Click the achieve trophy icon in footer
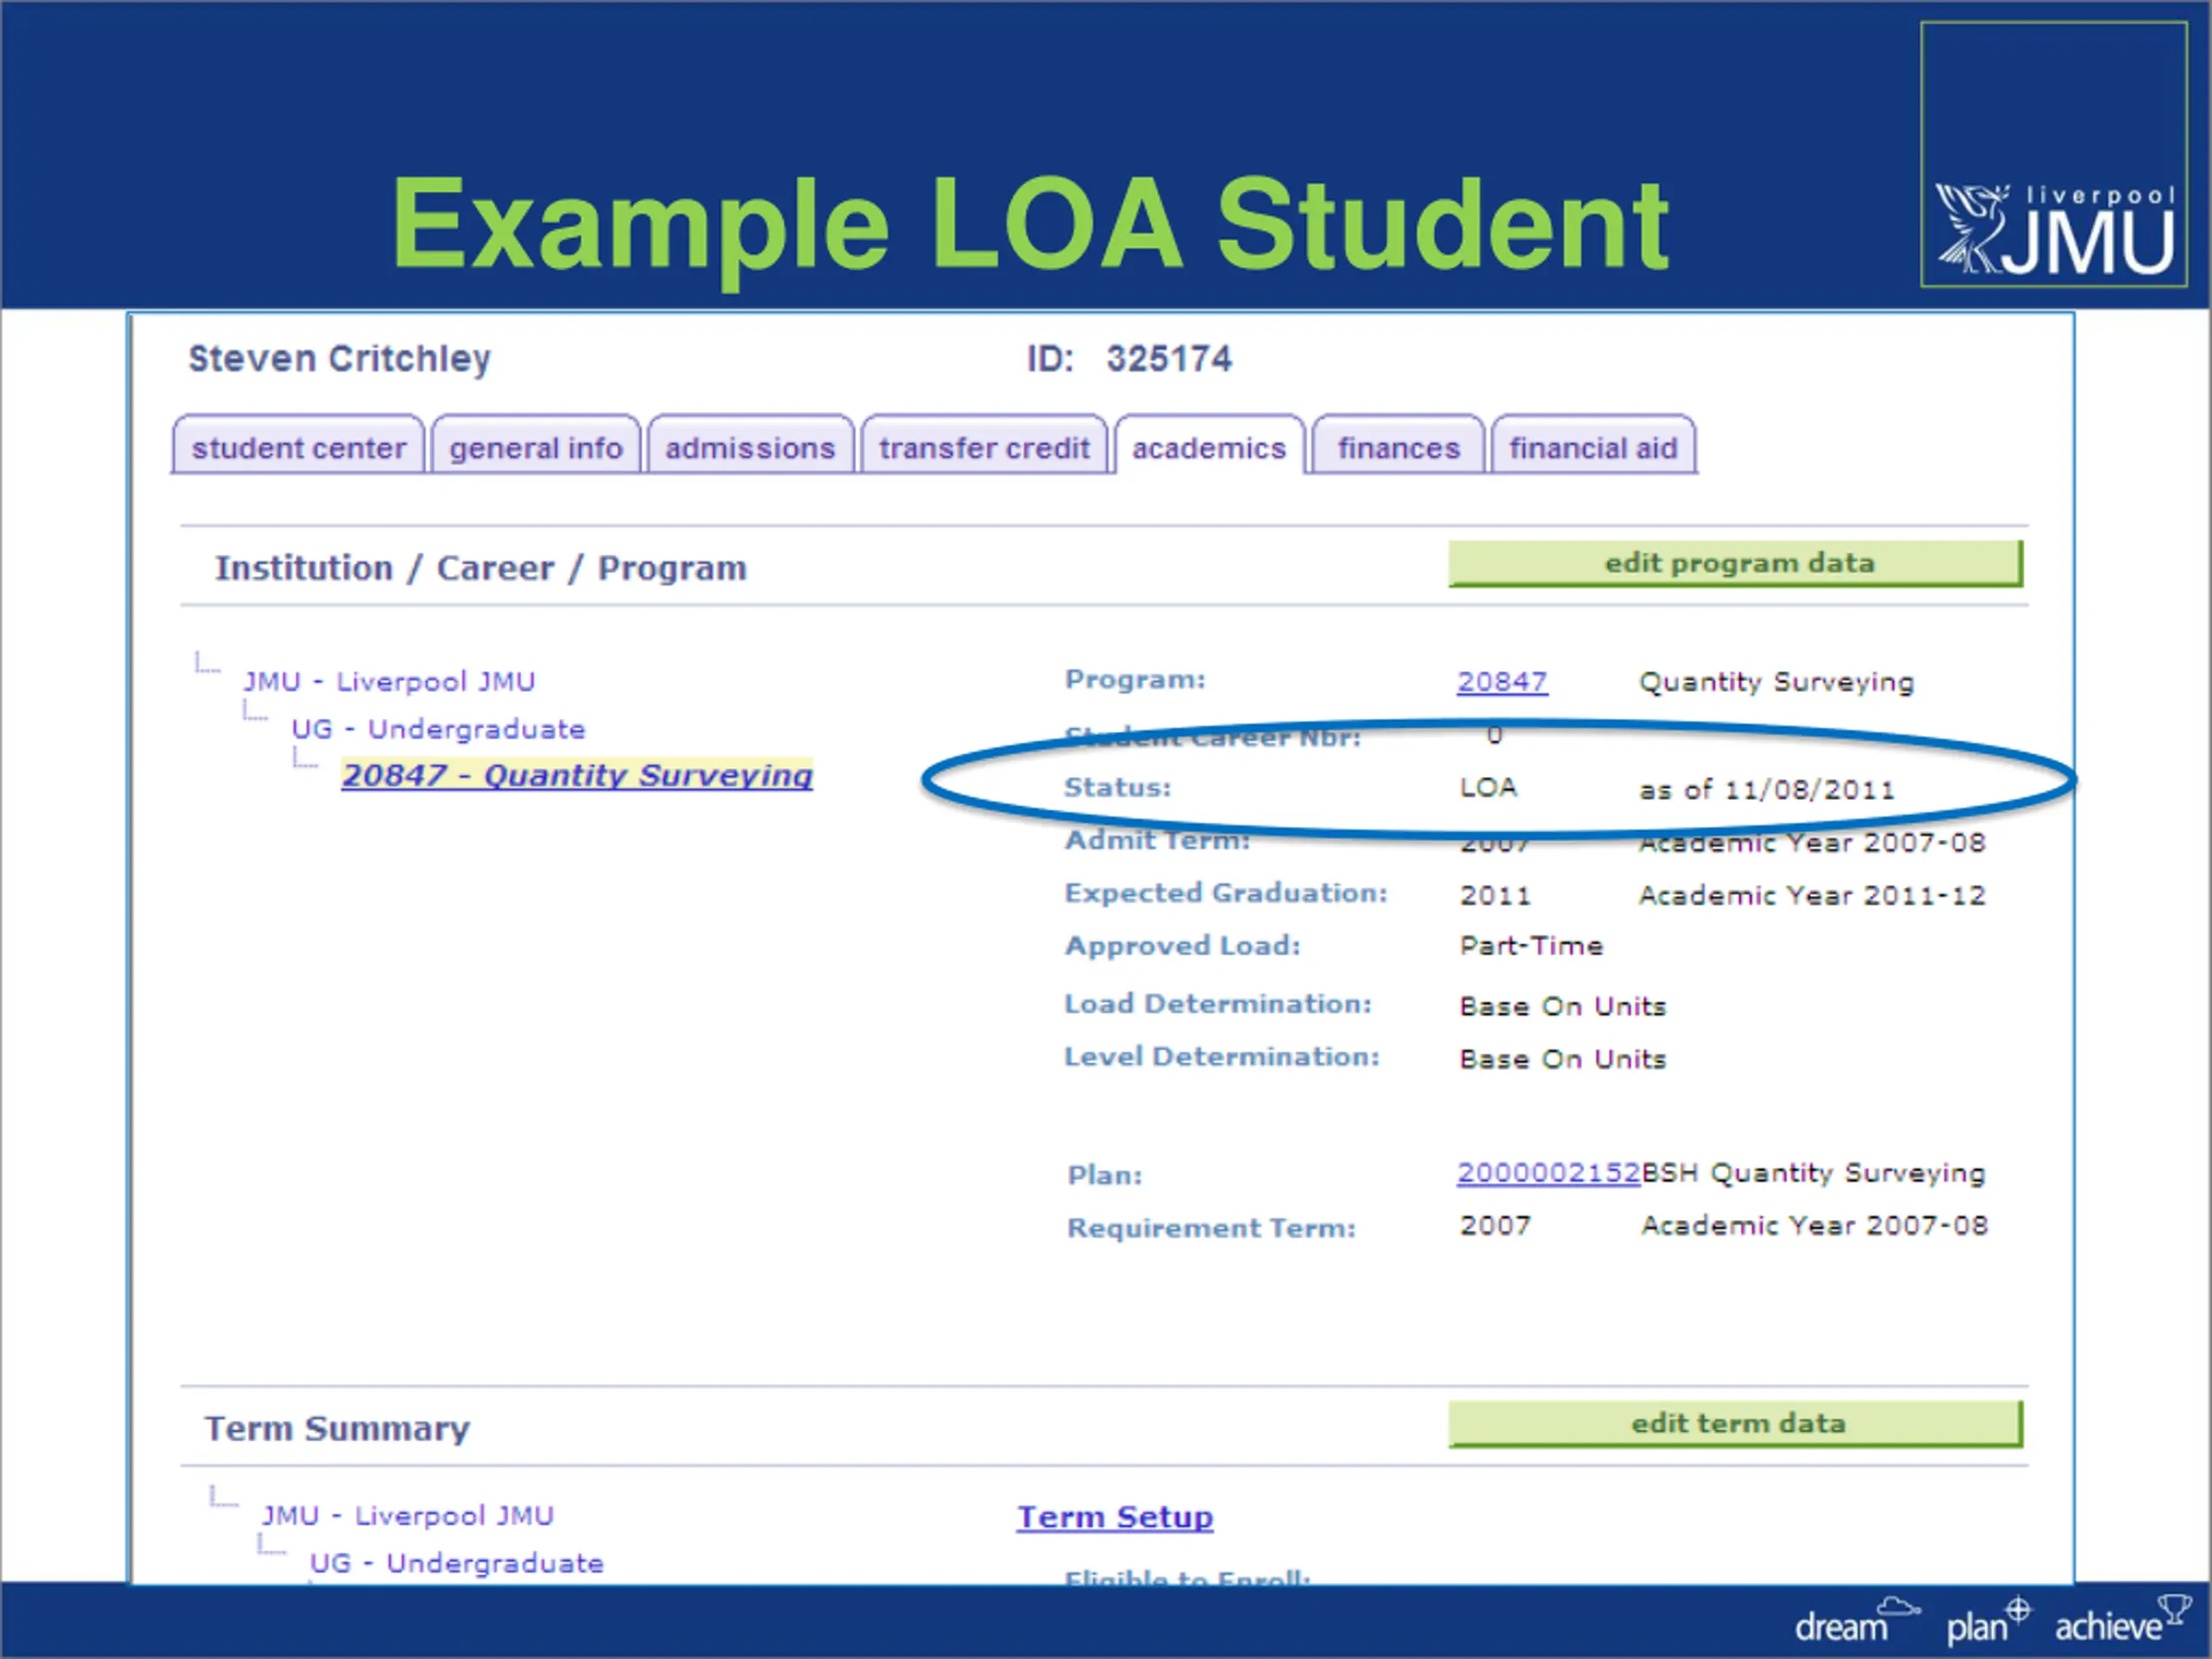 pos(2175,1609)
